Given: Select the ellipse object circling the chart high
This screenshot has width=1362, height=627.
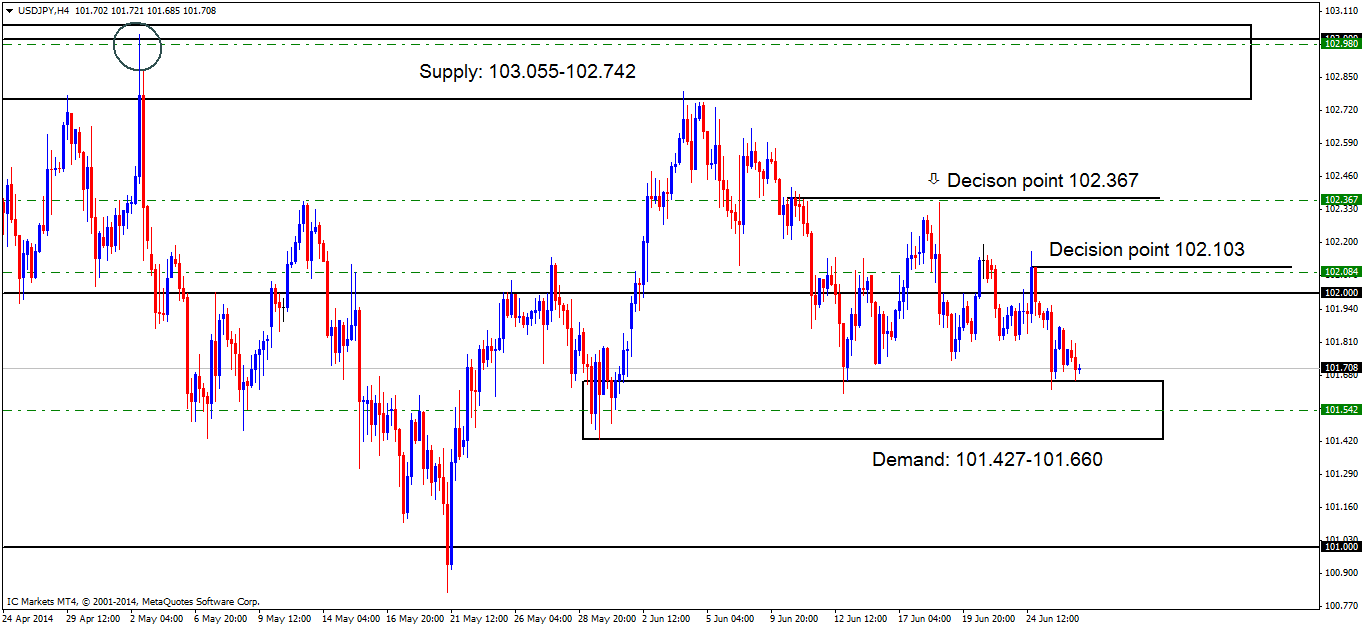Looking at the screenshot, I should click(x=137, y=46).
